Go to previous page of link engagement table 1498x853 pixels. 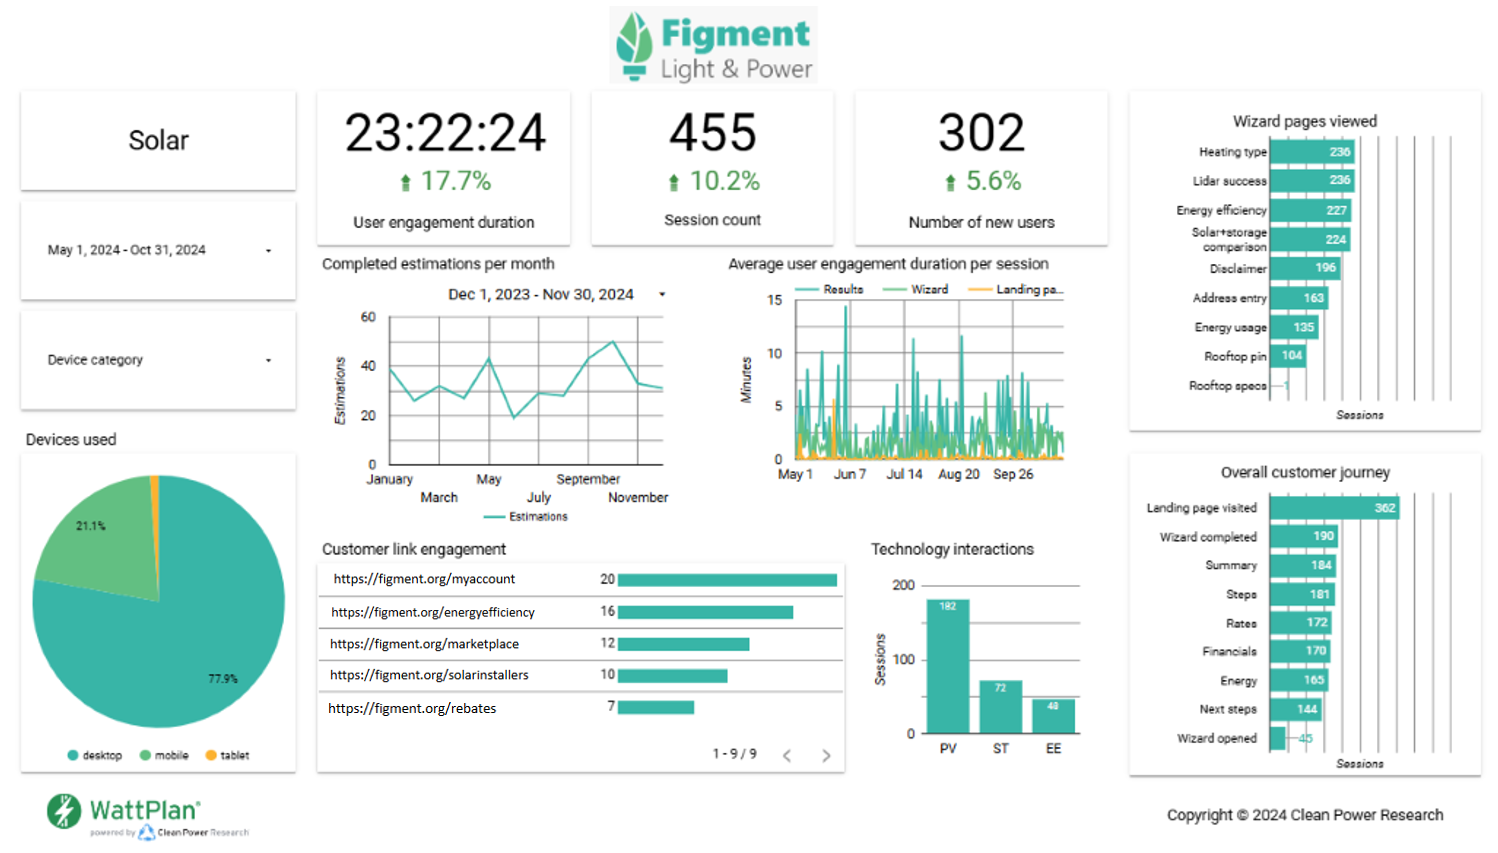787,755
